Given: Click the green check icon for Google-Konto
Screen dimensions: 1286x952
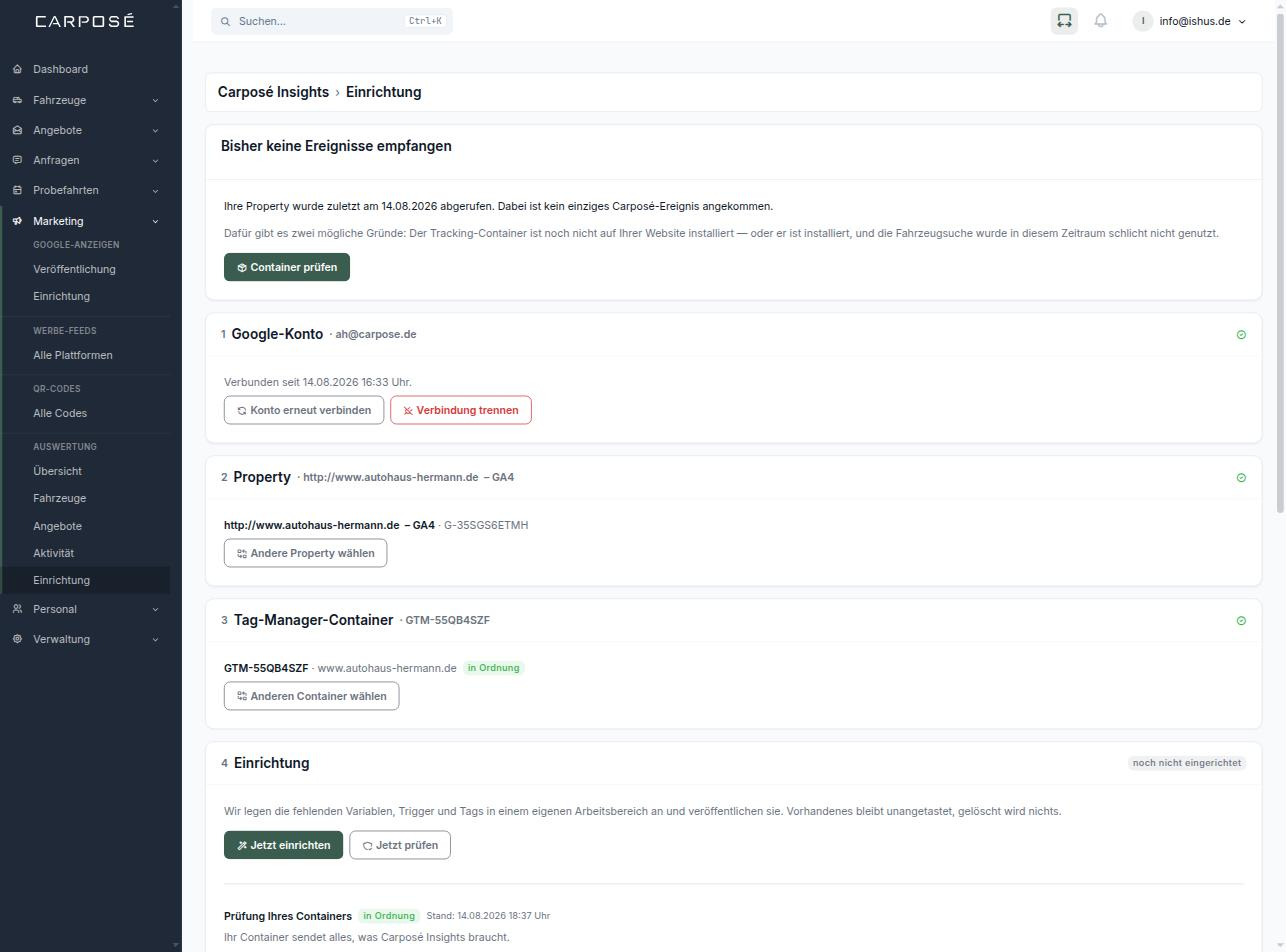Looking at the screenshot, I should pos(1241,334).
